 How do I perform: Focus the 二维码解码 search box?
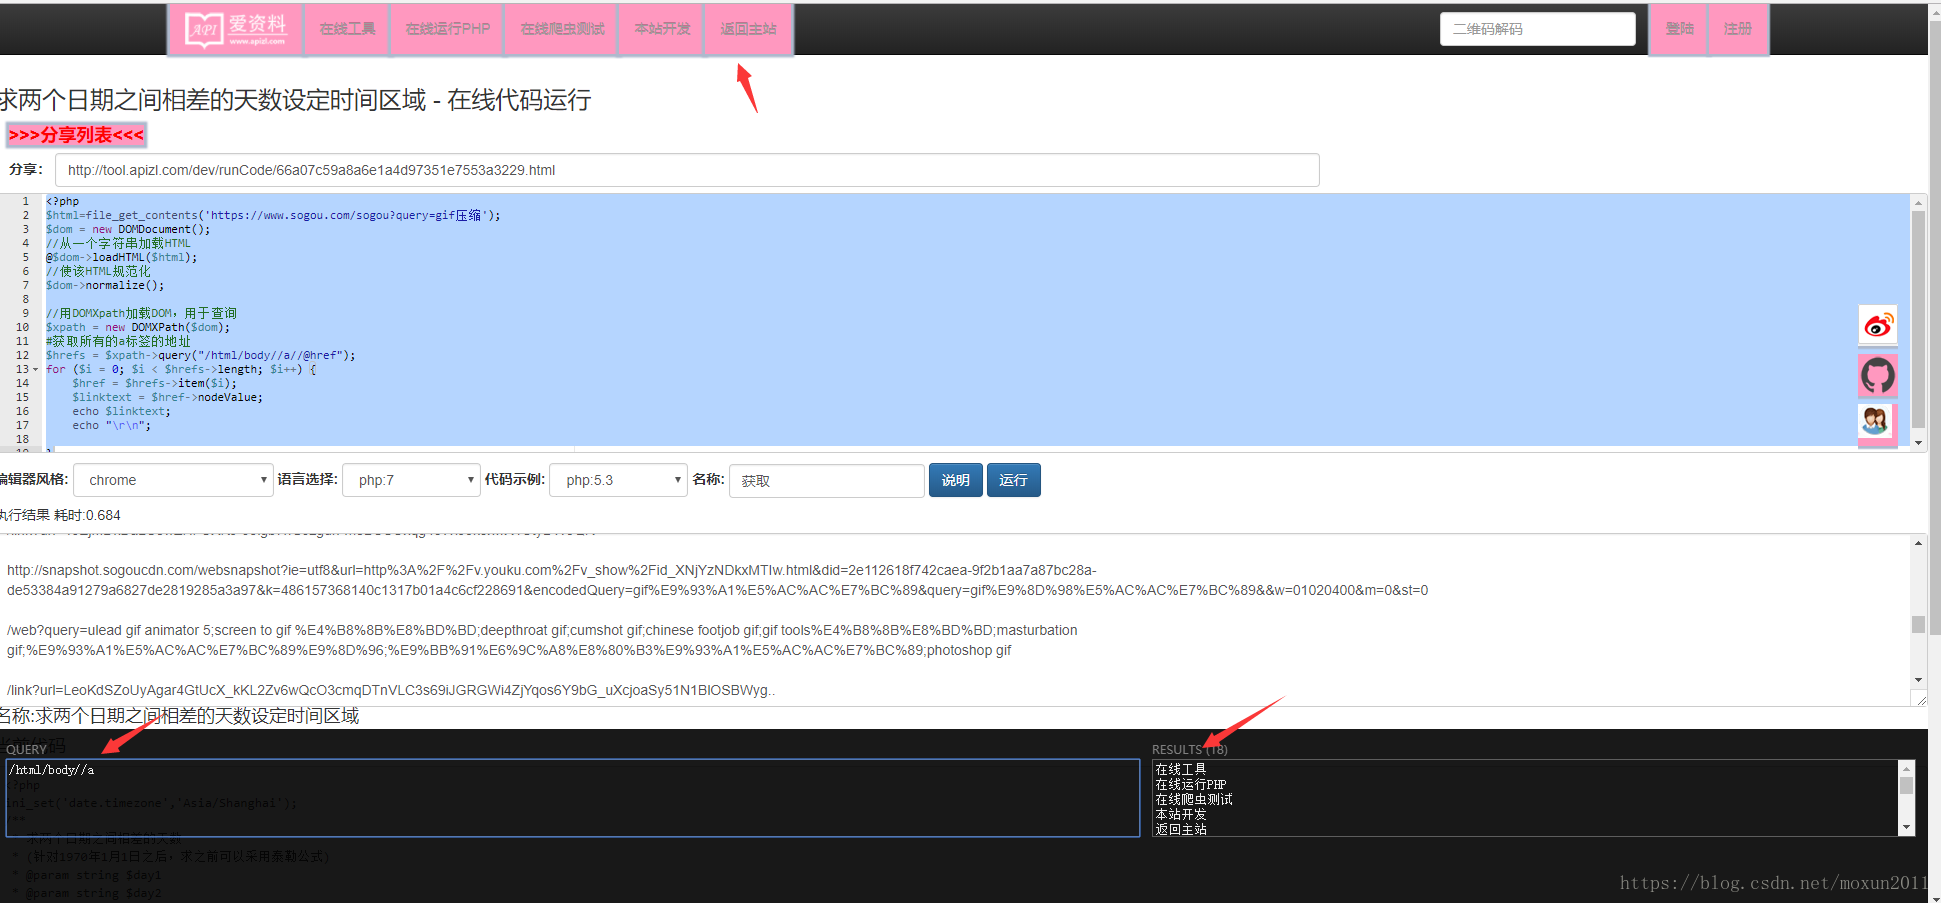[x=1538, y=29]
